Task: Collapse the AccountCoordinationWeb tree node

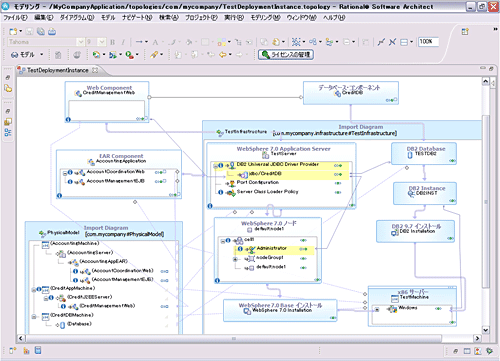Action: 65,173
